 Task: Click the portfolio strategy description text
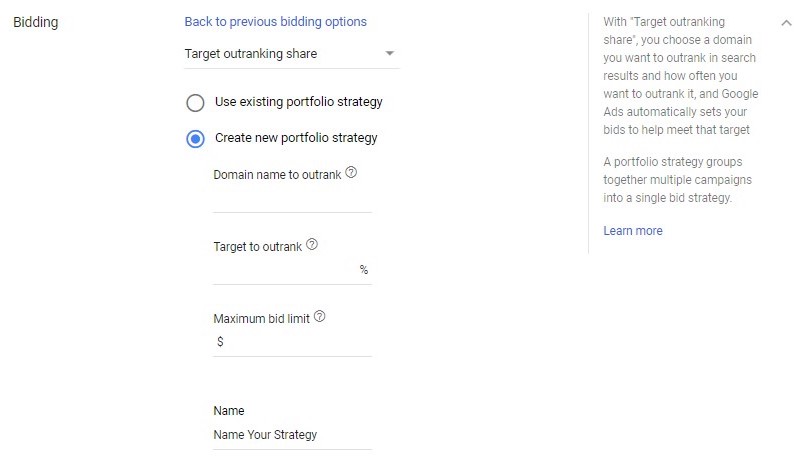point(677,180)
